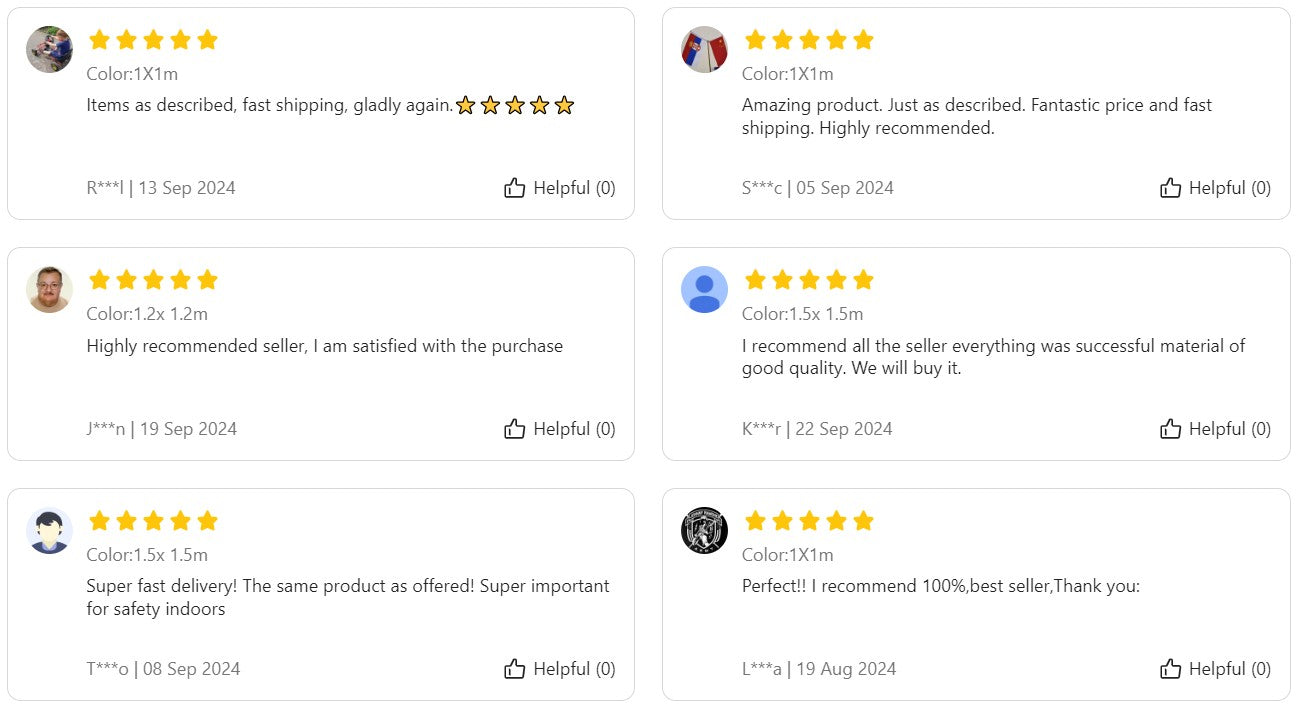Select the "Perfect!! I recommend 100%" review text

[940, 586]
